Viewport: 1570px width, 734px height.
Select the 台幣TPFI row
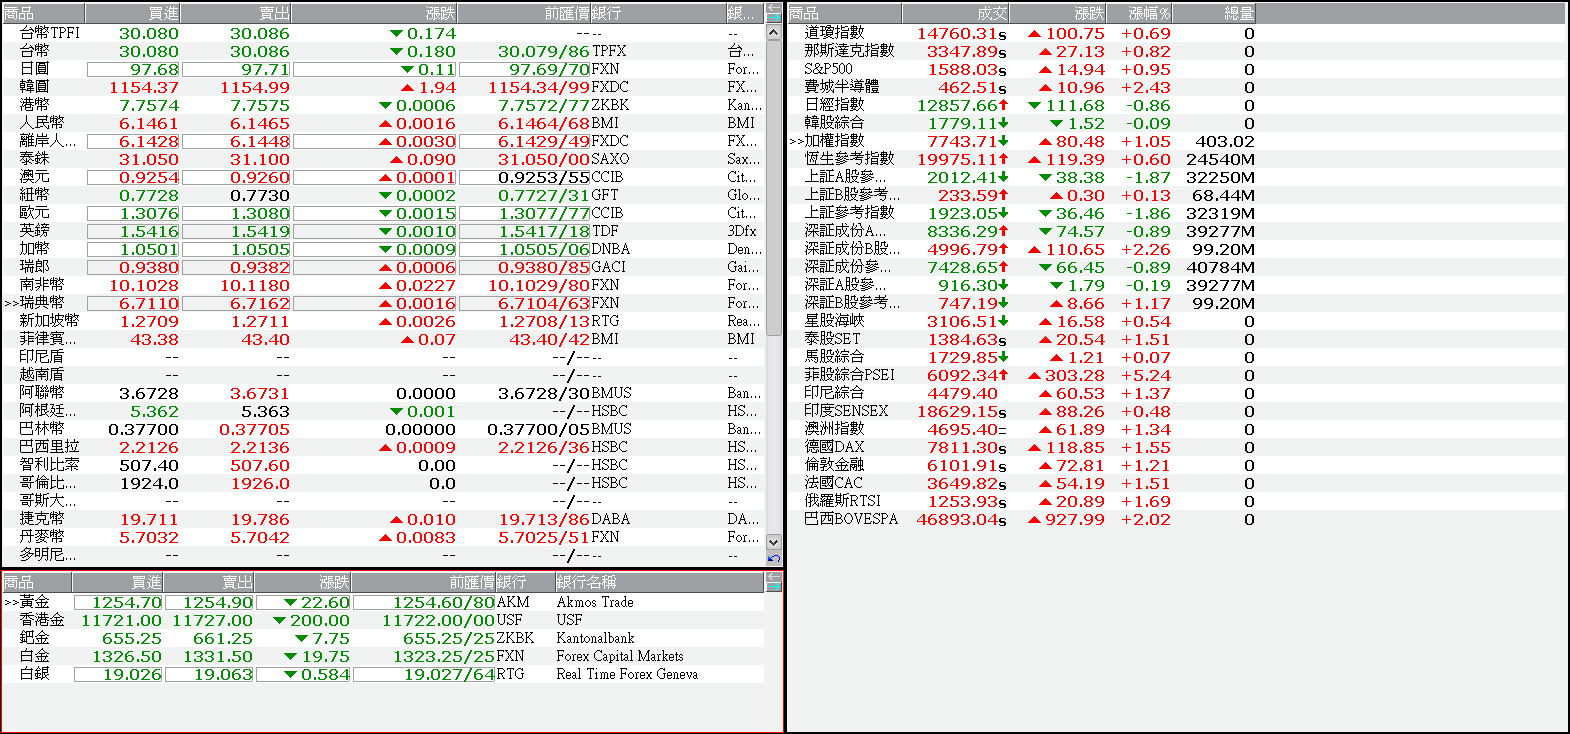point(383,33)
